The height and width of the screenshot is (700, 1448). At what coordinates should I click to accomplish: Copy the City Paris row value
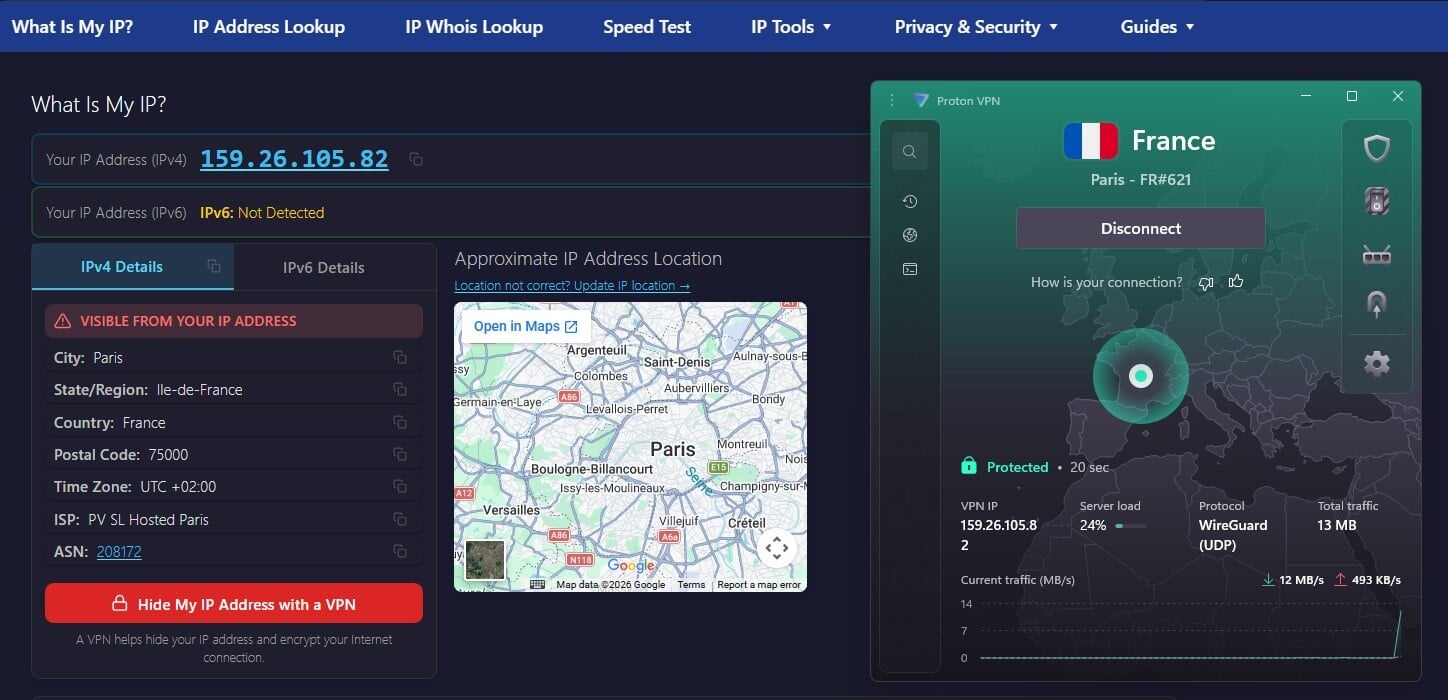click(x=400, y=357)
